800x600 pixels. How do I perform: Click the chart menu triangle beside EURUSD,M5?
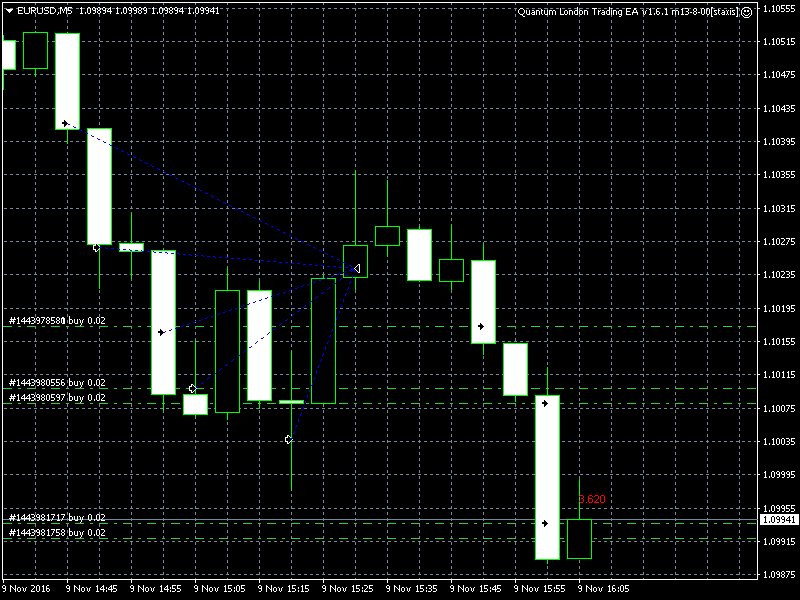(9, 11)
